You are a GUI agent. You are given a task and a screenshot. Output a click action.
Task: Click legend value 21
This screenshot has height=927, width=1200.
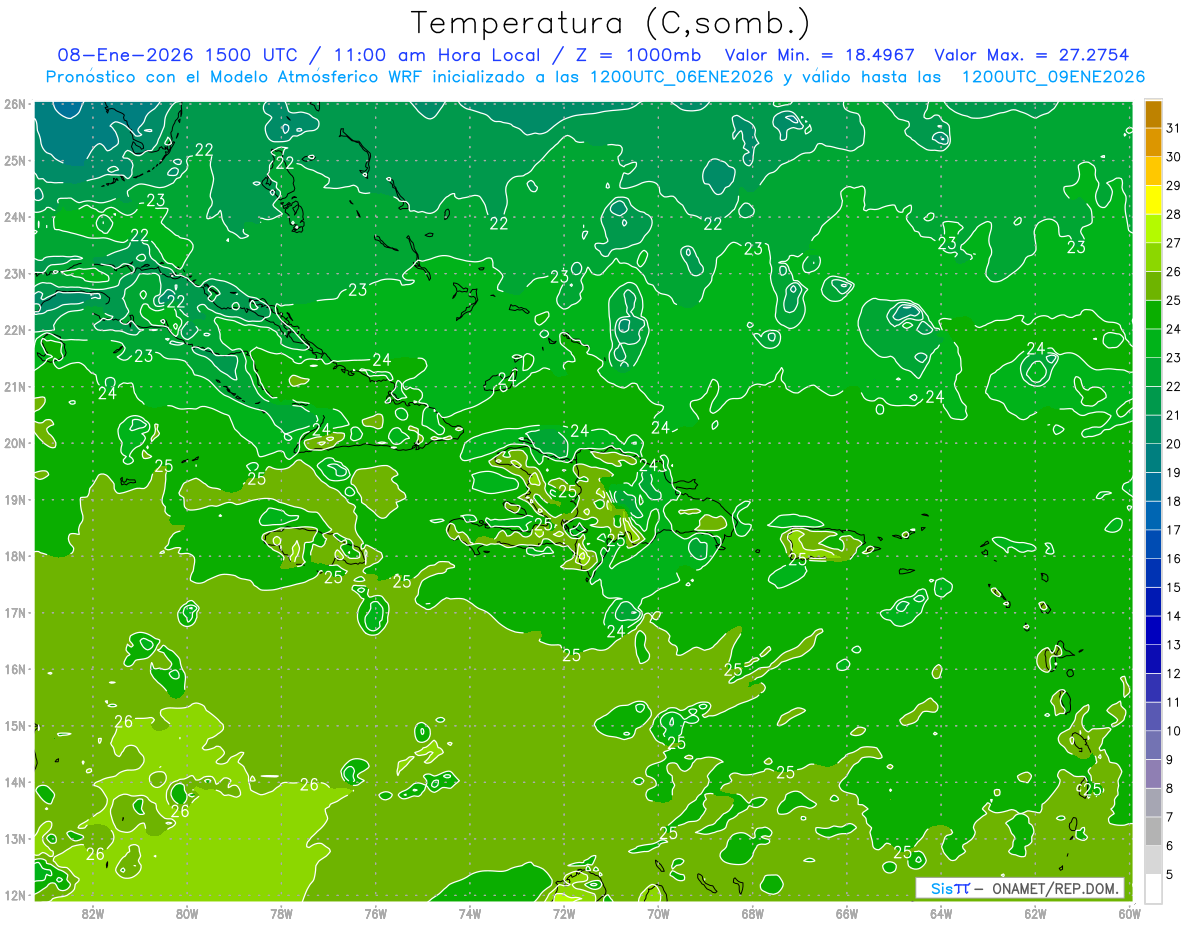tap(1173, 415)
